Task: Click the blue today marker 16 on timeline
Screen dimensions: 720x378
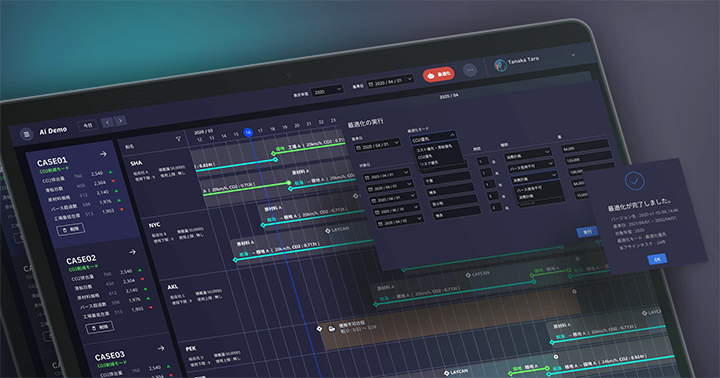Action: pyautogui.click(x=248, y=132)
